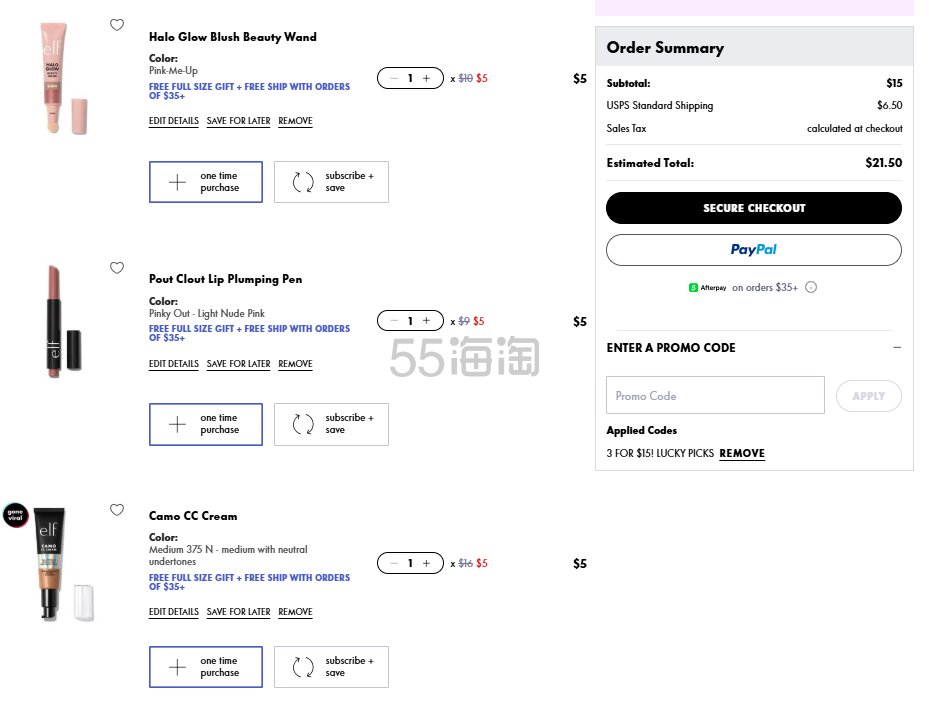Edit details of Halo Glow Blush Beauty Wand
This screenshot has width=929, height=713.
(174, 121)
